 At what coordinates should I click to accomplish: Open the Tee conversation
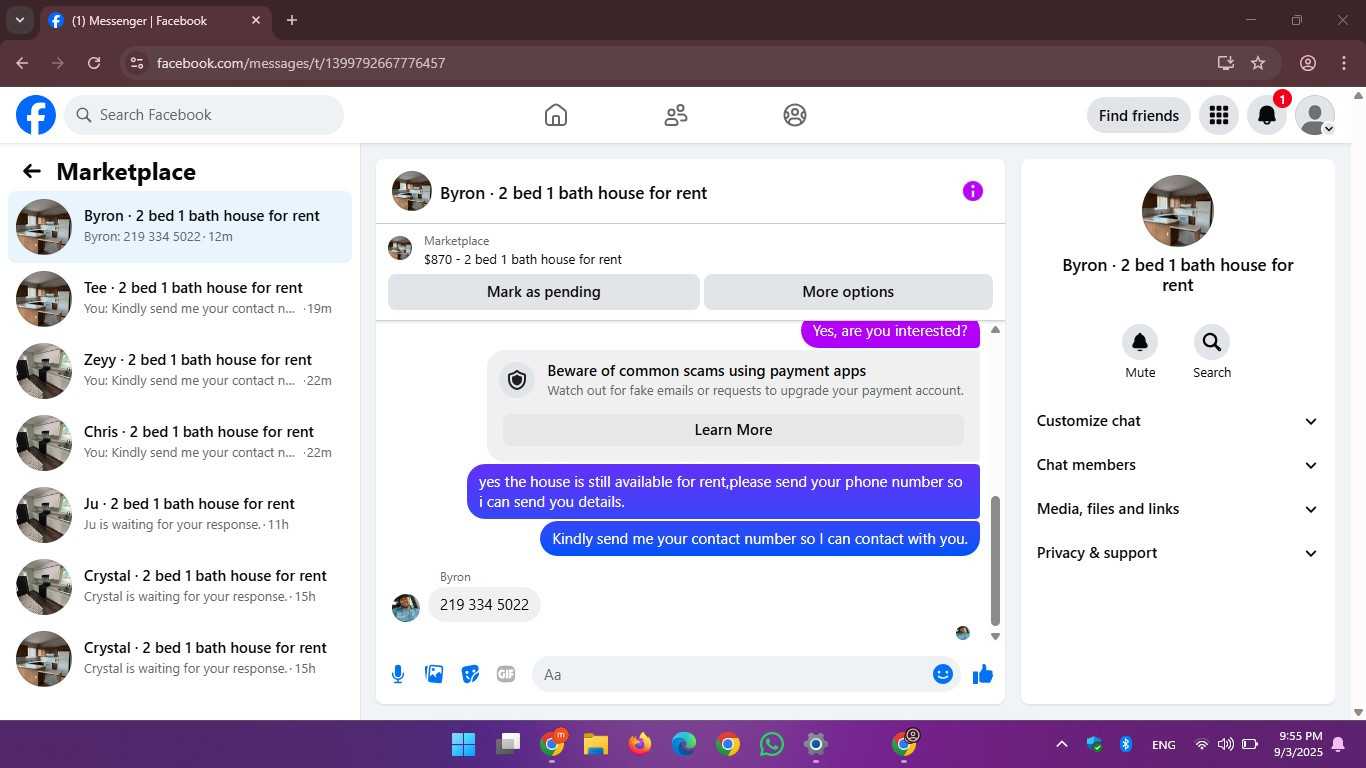180,299
